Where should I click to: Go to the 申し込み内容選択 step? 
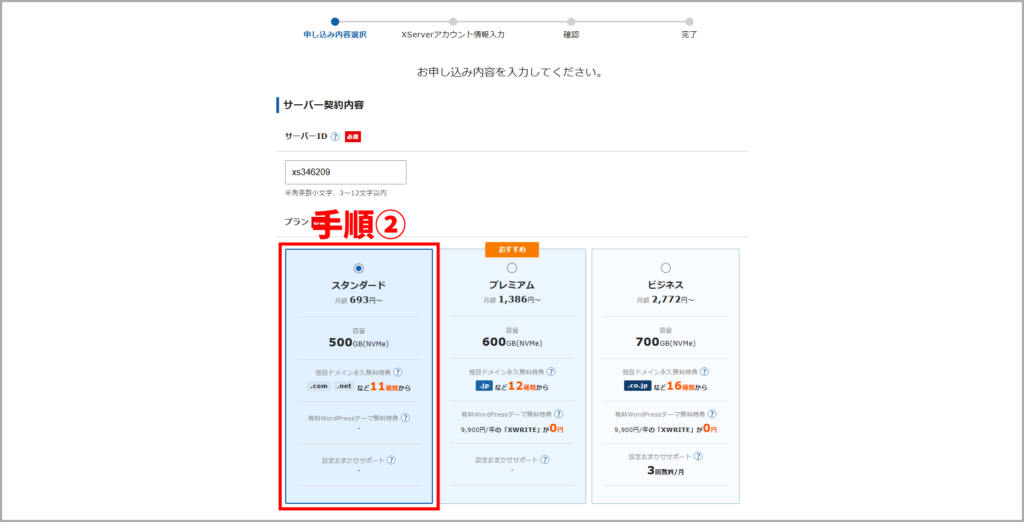335,22
